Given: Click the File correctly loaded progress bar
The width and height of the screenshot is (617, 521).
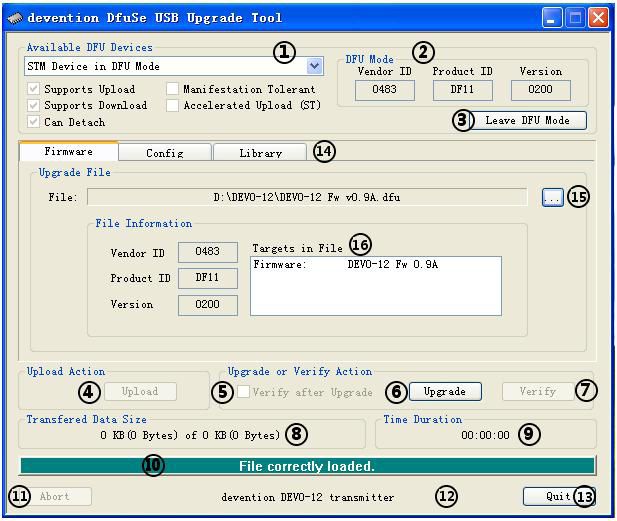Looking at the screenshot, I should click(307, 466).
